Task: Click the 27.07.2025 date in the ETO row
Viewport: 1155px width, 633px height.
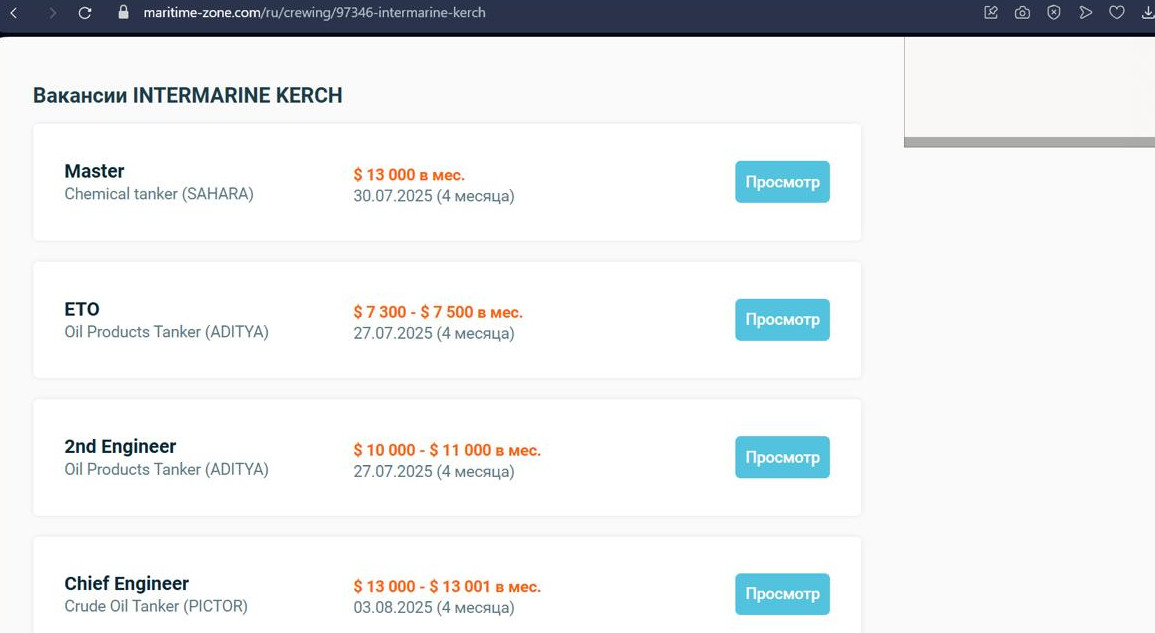Action: 434,333
